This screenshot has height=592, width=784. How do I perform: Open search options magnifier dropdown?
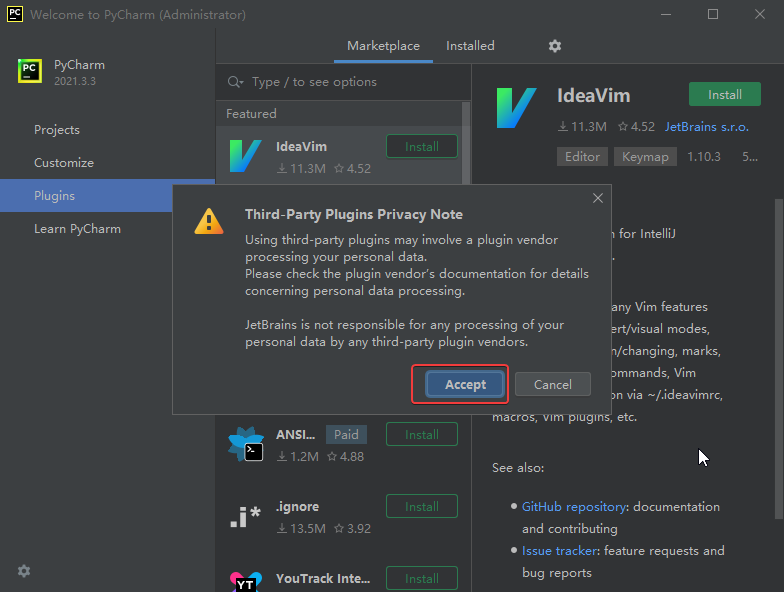235,82
